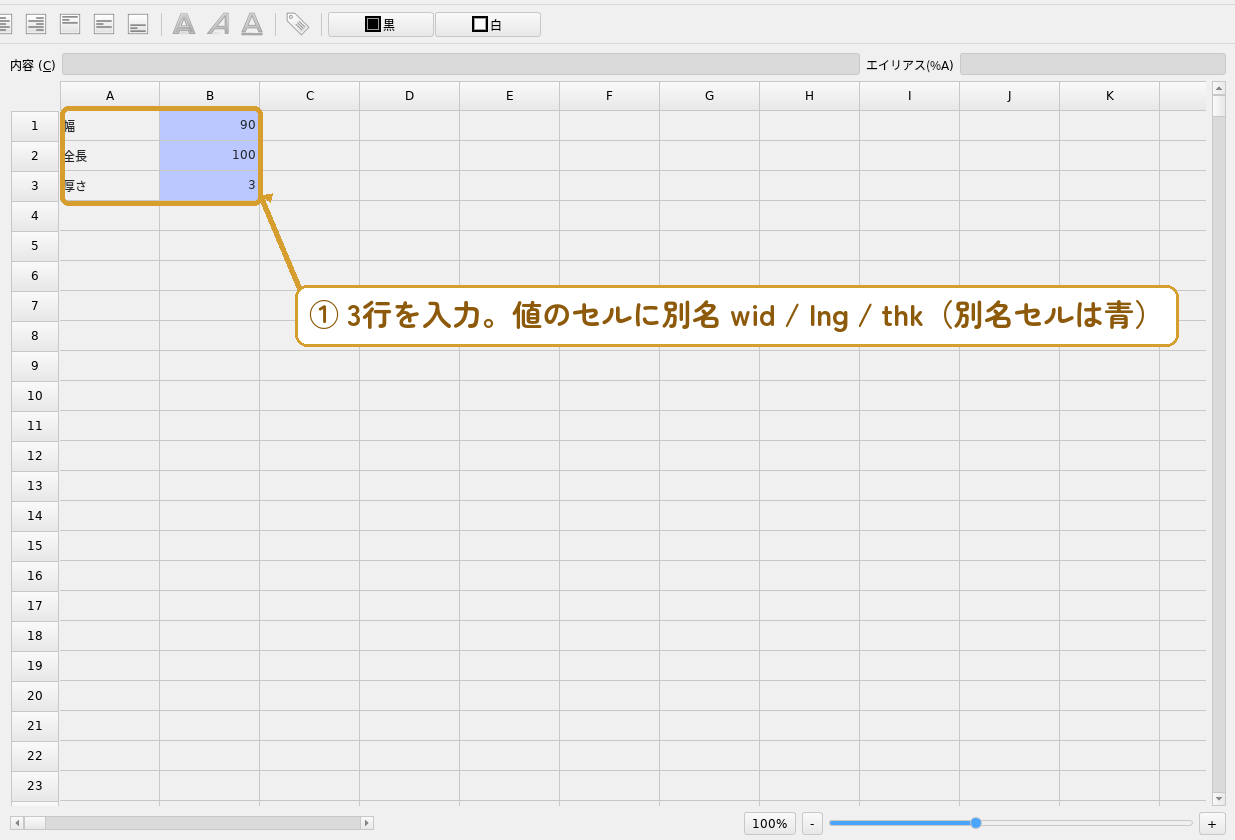This screenshot has width=1235, height=840.
Task: Select row 8 header
Action: [35, 336]
